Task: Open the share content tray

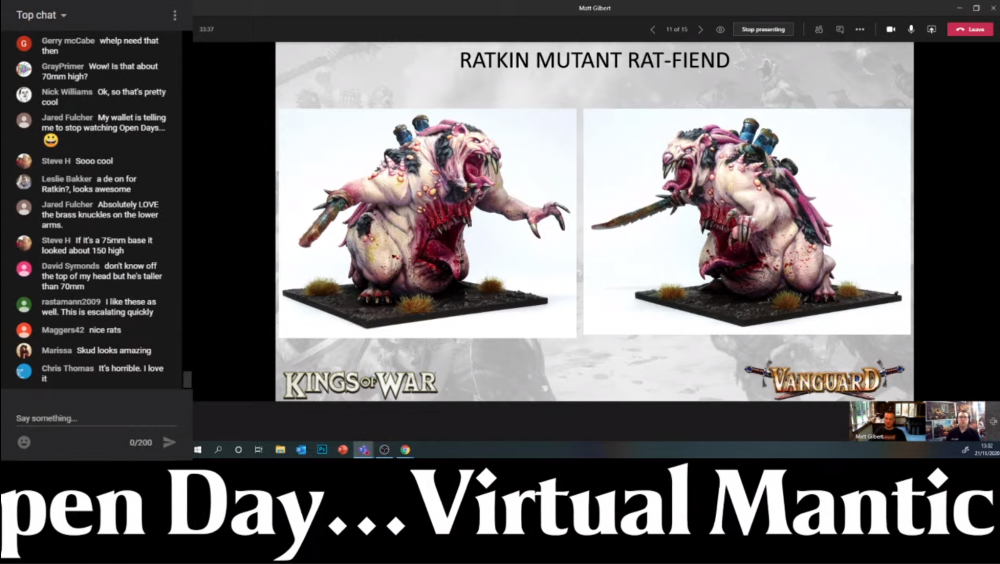Action: 931,30
